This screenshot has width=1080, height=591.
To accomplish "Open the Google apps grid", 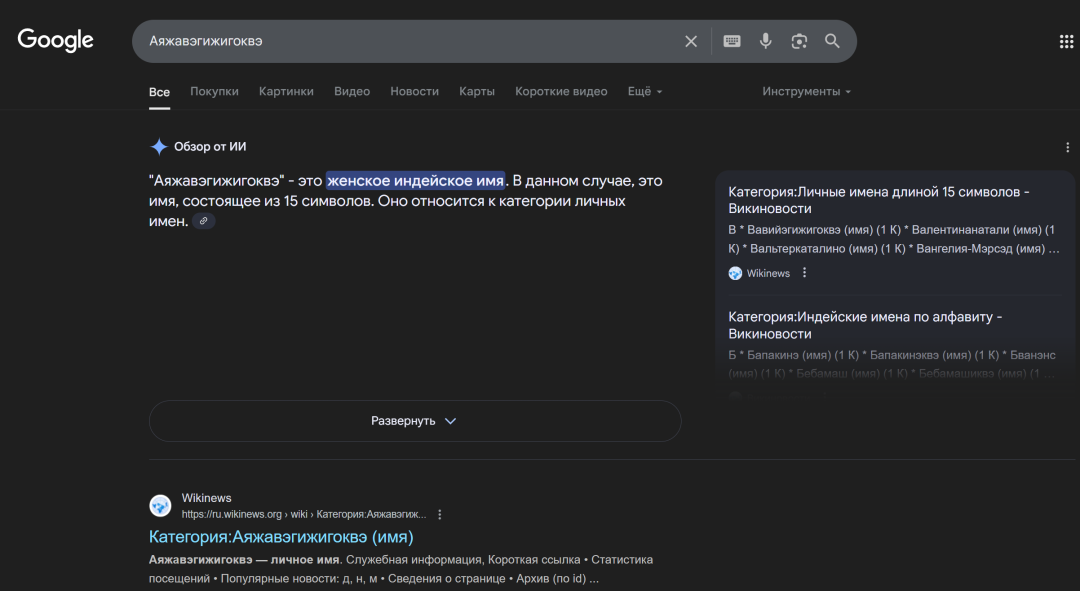I will pos(1066,41).
